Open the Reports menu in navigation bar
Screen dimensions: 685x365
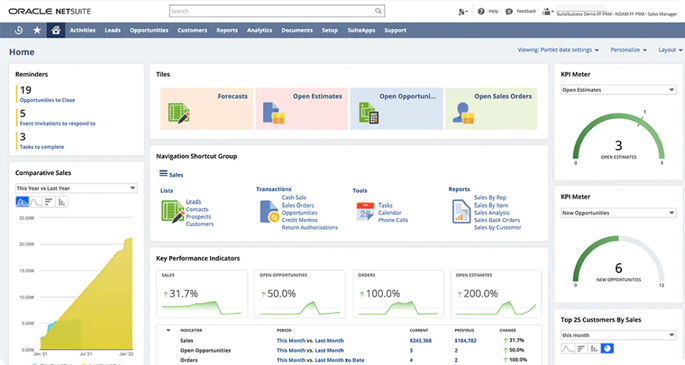tap(227, 30)
